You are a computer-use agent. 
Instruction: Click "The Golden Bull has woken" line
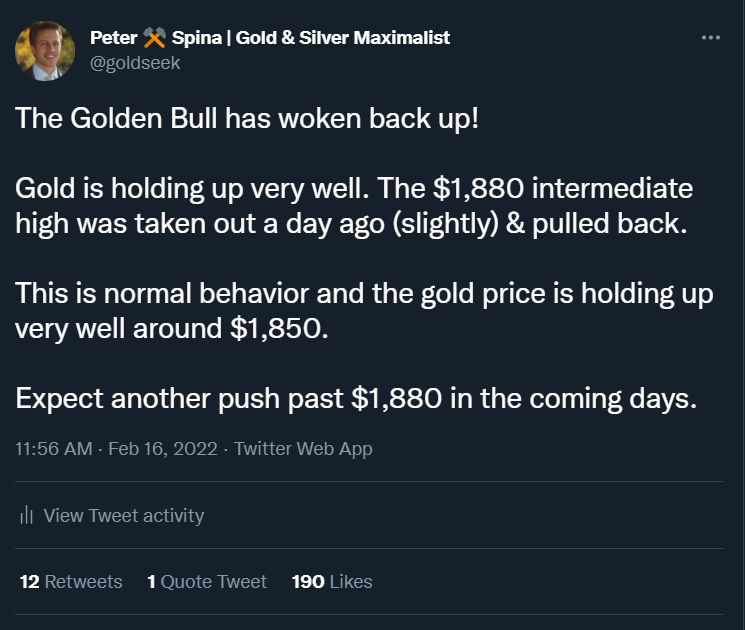point(247,119)
